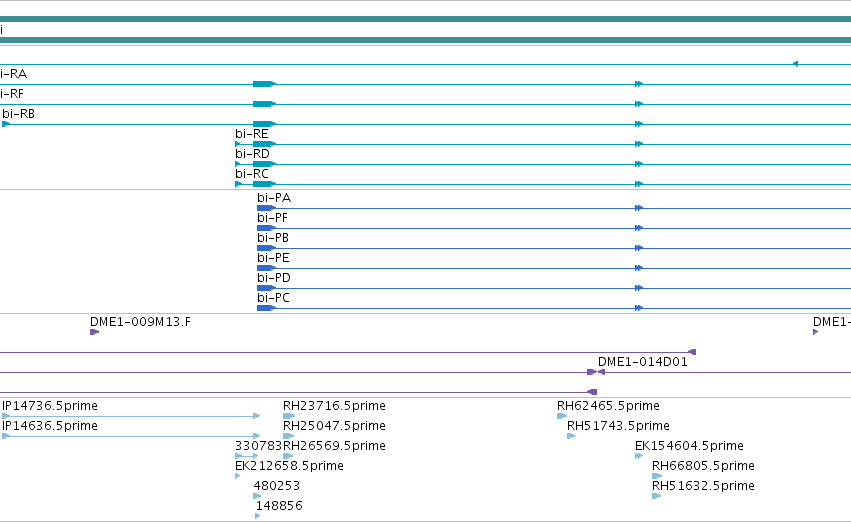This screenshot has width=851, height=522.
Task: Click the bi-PD protein track label
Action: [274, 278]
